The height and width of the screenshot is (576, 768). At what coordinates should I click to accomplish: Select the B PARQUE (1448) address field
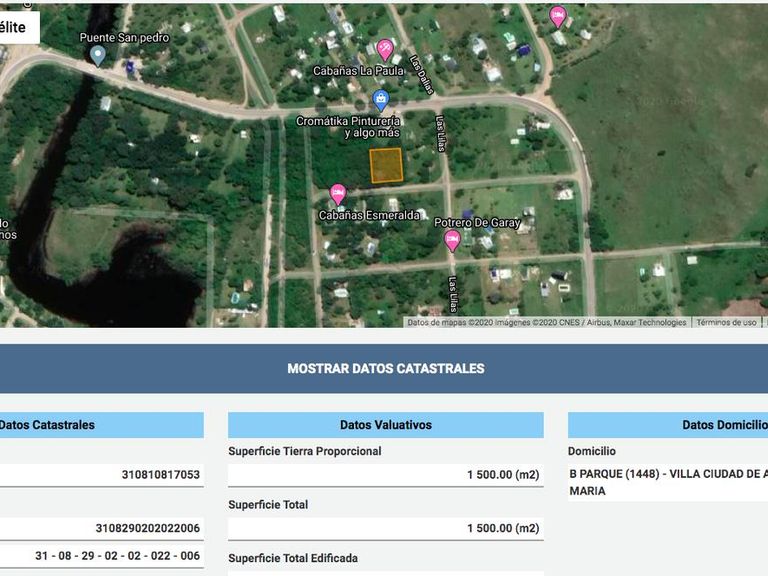(668, 482)
